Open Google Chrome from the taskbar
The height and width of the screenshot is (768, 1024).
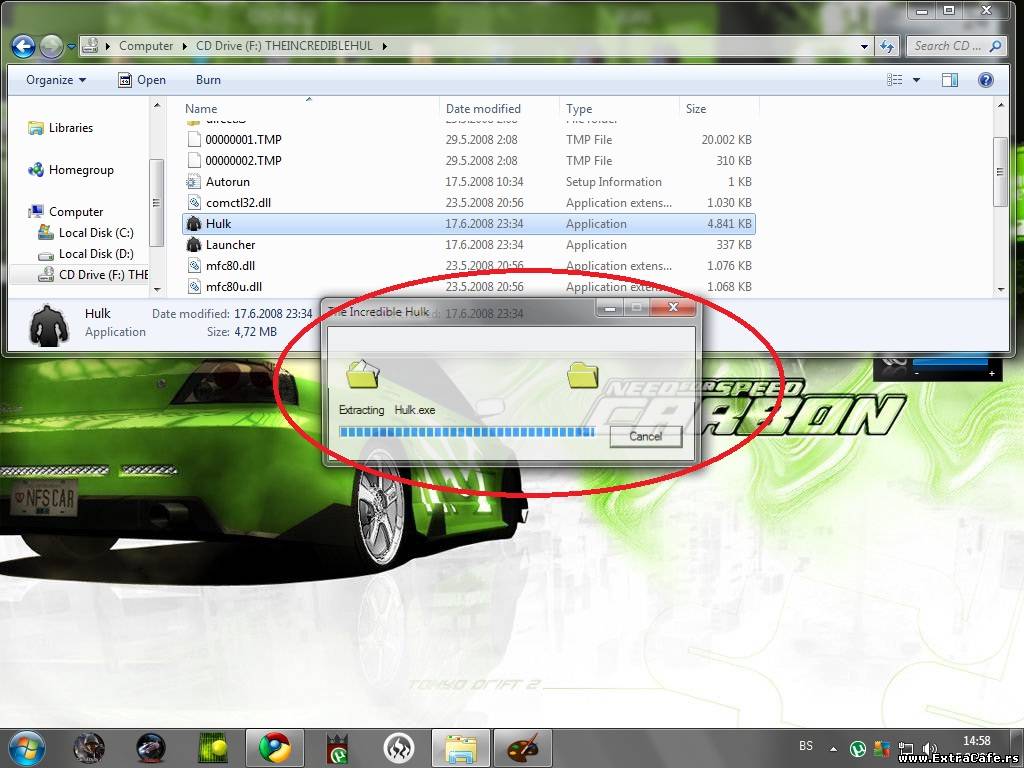point(275,748)
